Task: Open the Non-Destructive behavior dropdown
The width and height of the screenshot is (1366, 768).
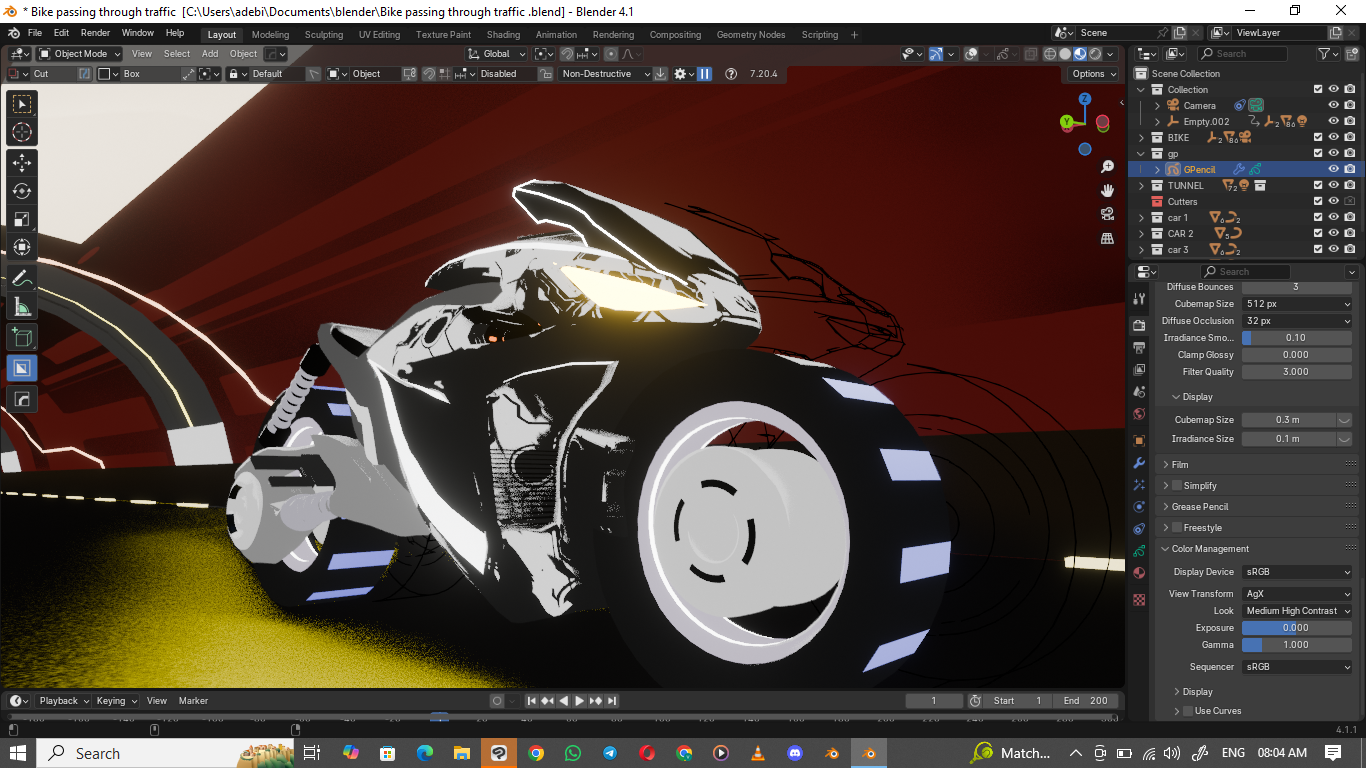Action: tap(606, 74)
